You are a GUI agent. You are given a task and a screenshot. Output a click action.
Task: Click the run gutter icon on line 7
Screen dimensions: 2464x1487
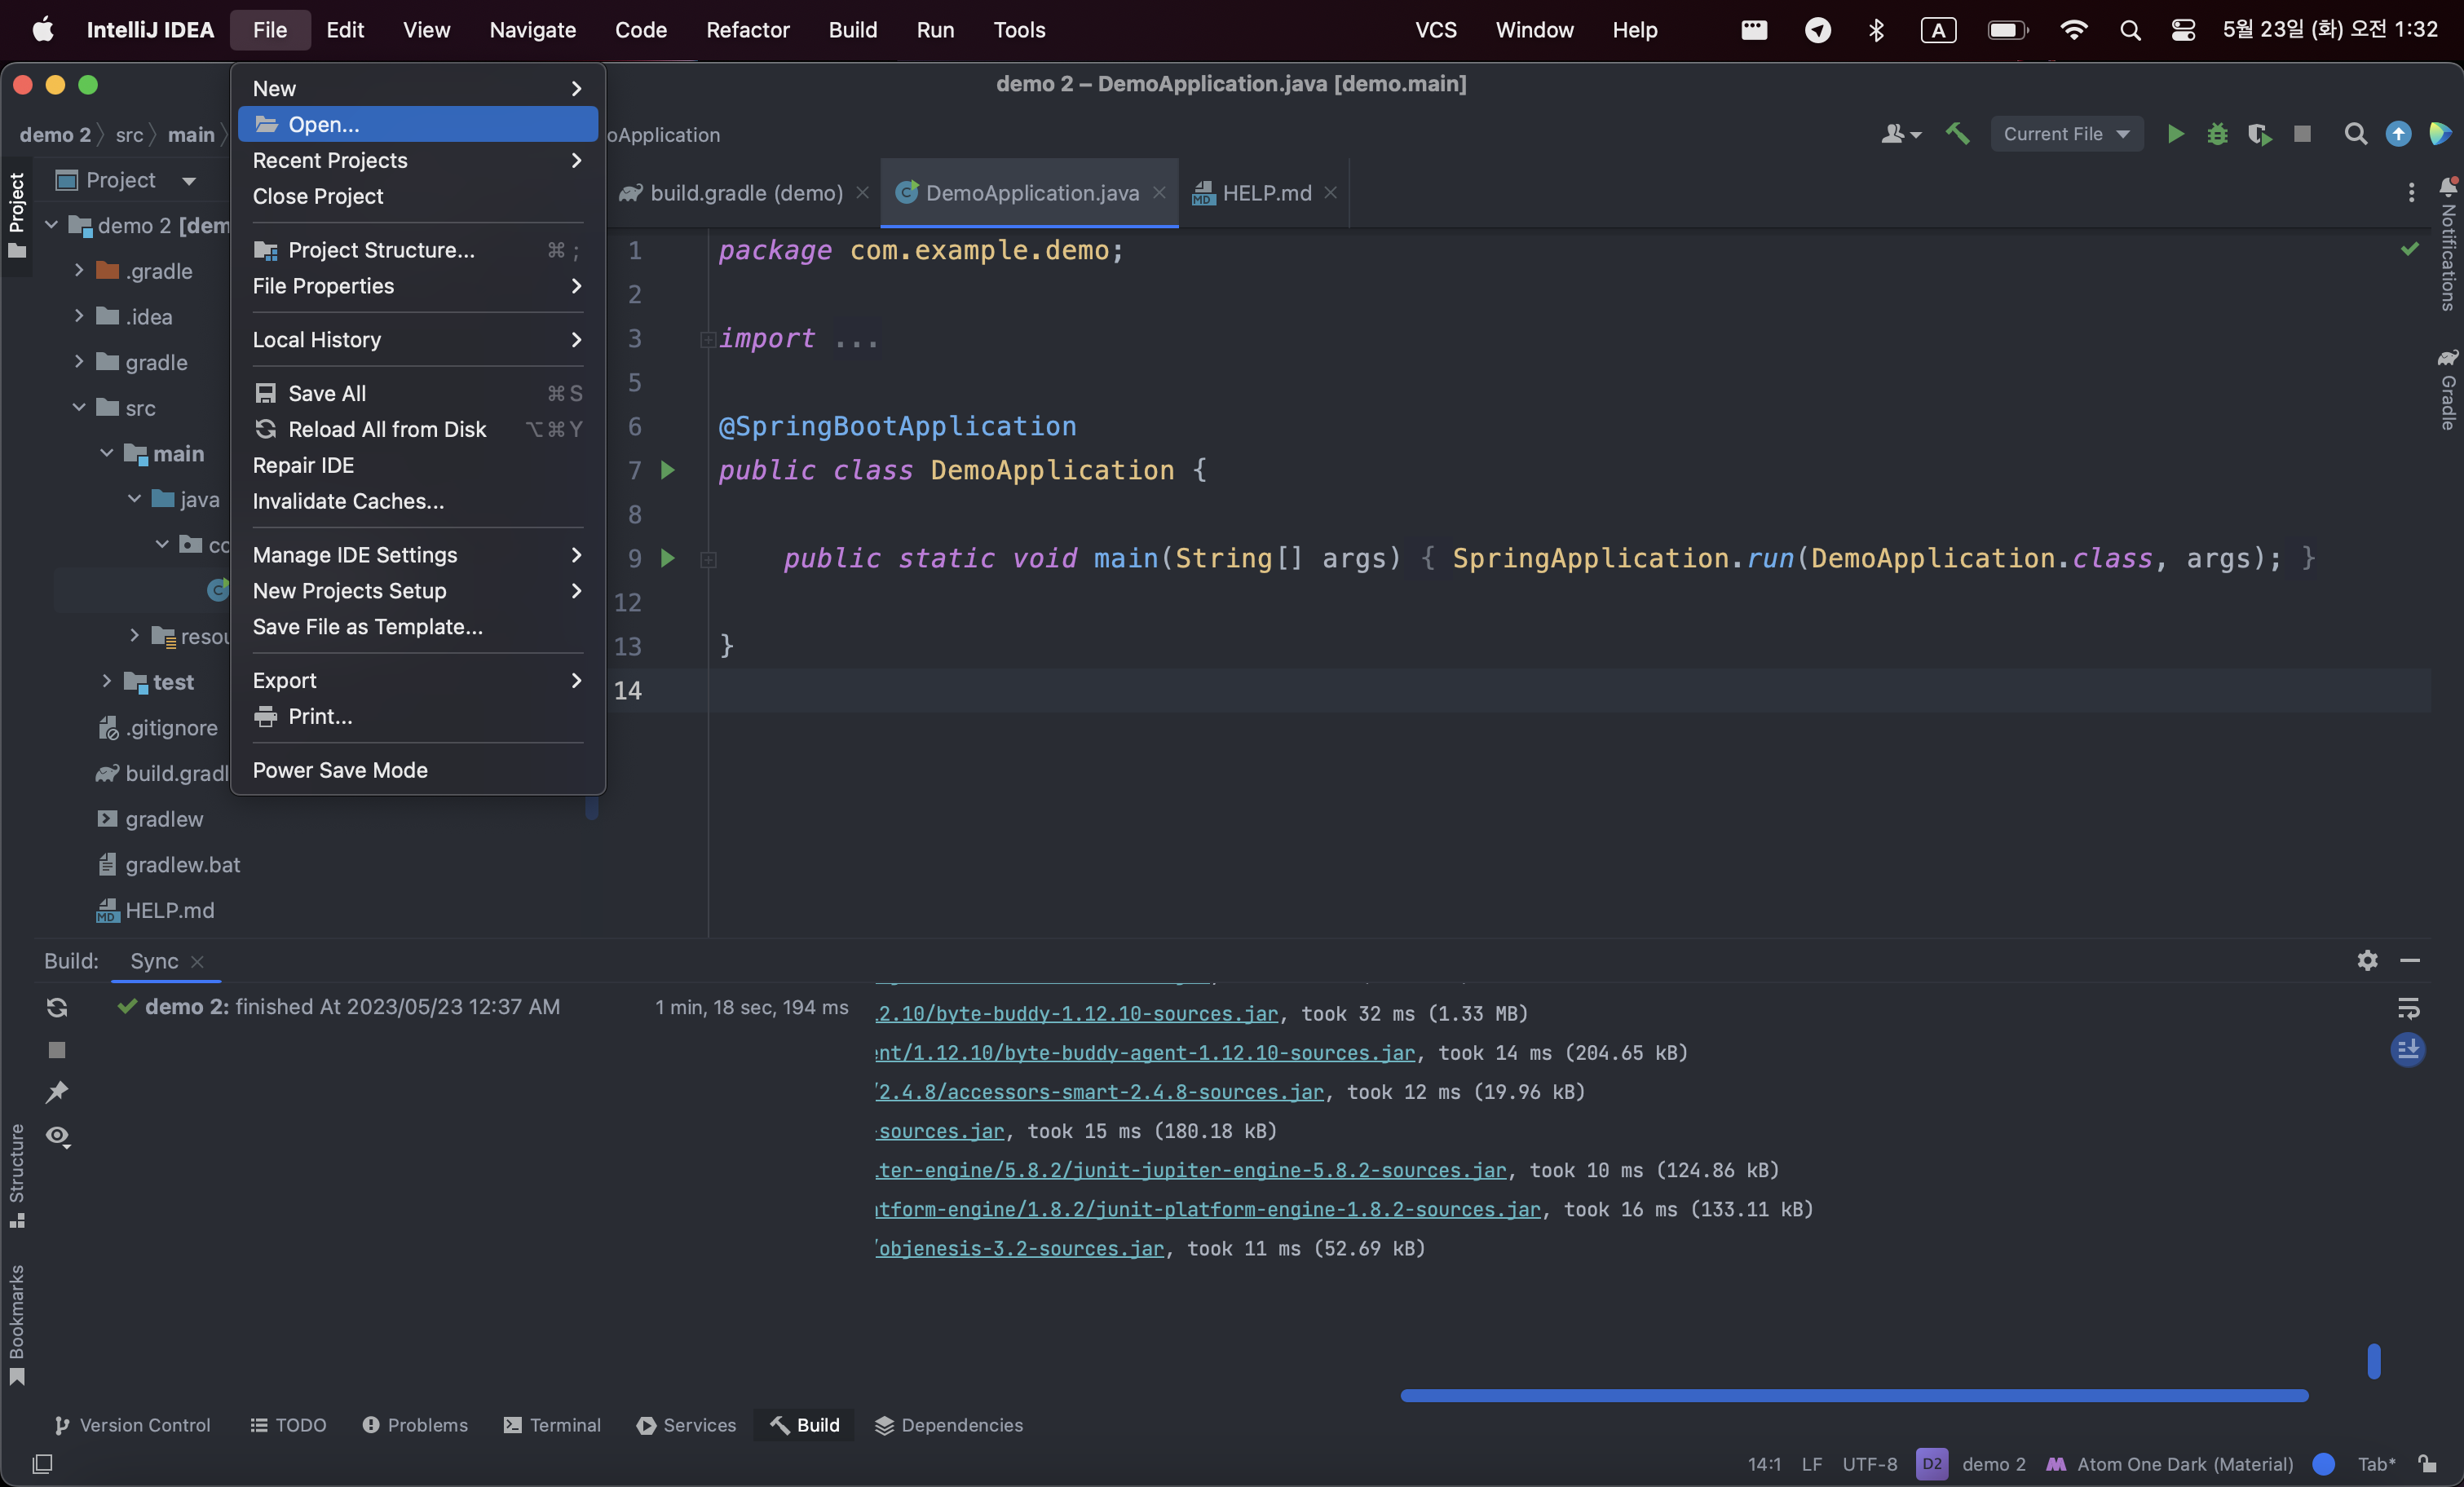(668, 470)
